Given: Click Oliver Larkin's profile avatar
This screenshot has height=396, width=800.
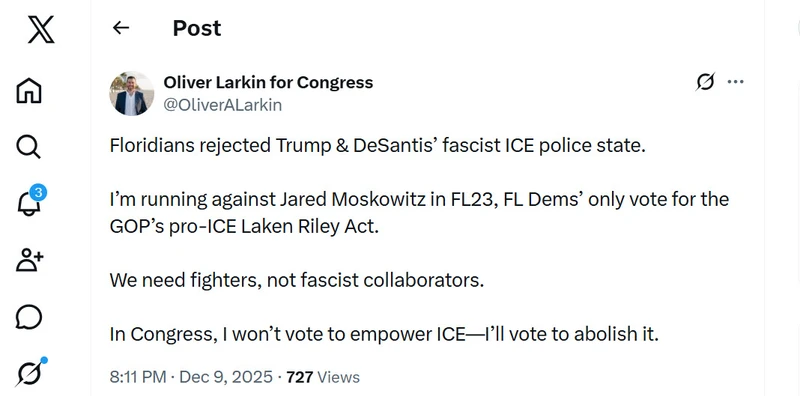Looking at the screenshot, I should (x=131, y=93).
